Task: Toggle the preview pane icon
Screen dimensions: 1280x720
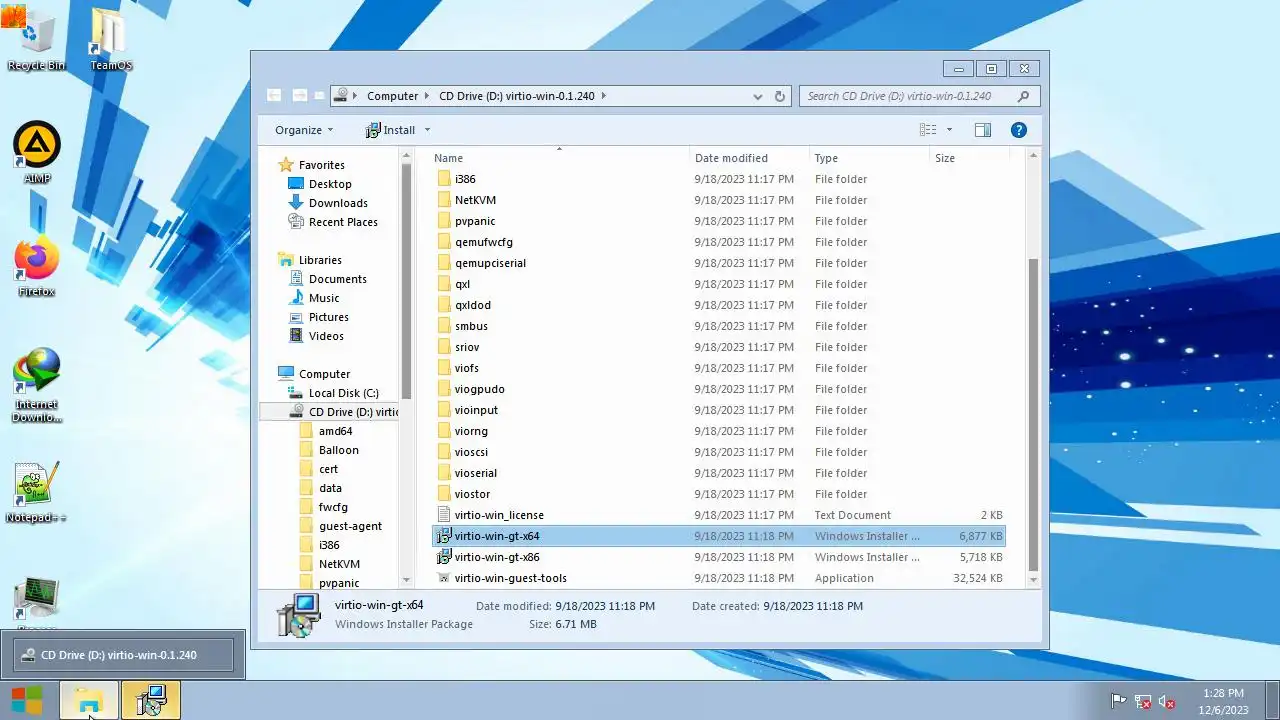Action: coord(983,130)
